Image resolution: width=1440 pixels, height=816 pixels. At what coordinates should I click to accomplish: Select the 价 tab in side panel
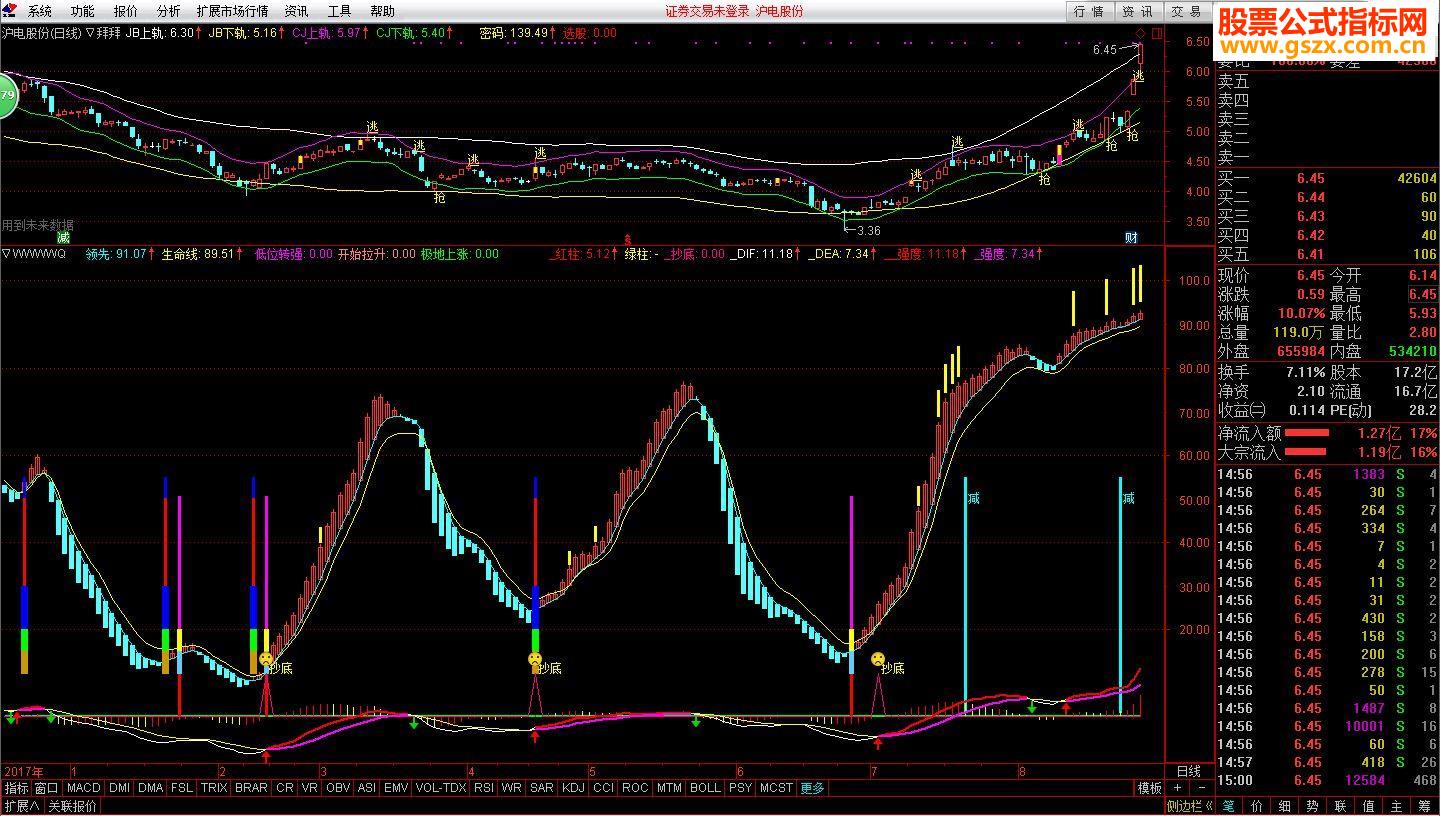1257,806
